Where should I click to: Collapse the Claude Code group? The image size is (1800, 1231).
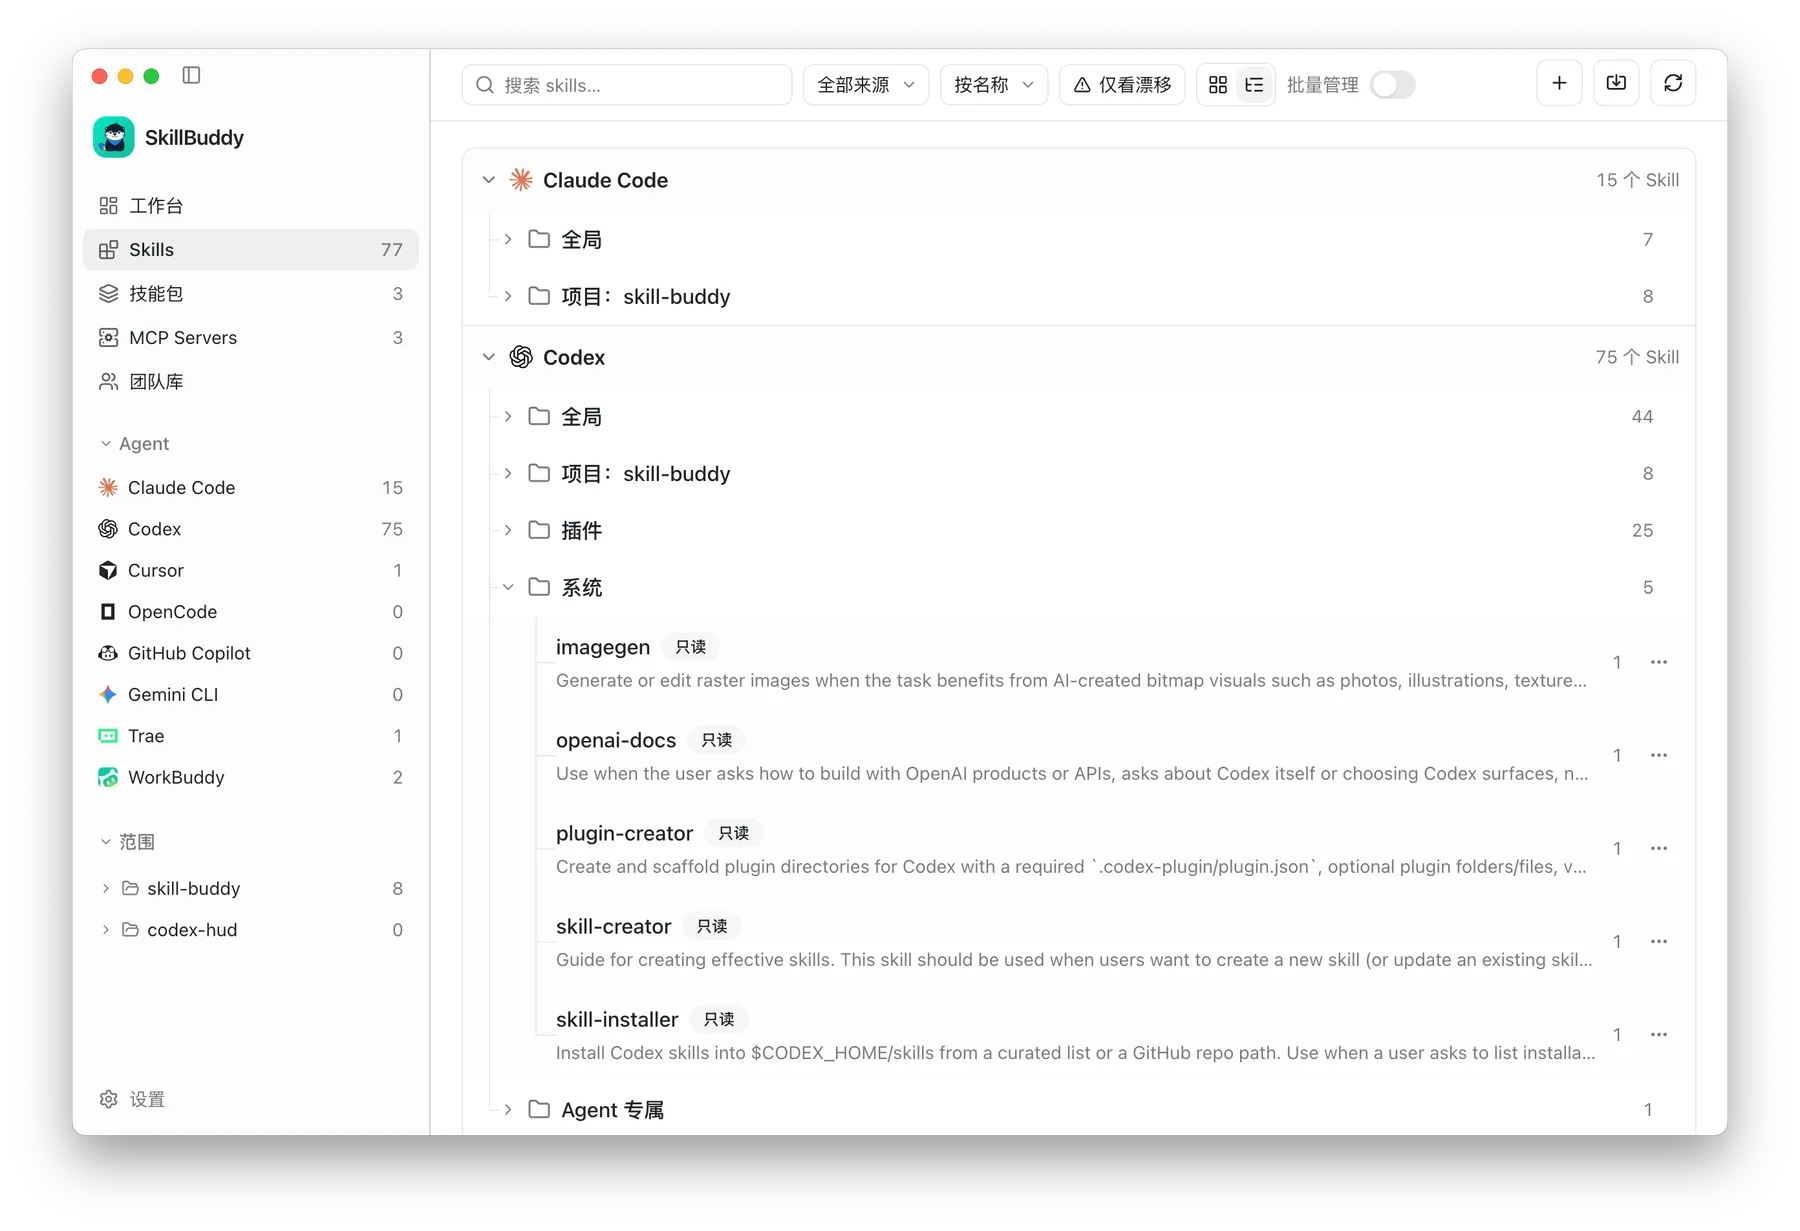[x=489, y=180]
